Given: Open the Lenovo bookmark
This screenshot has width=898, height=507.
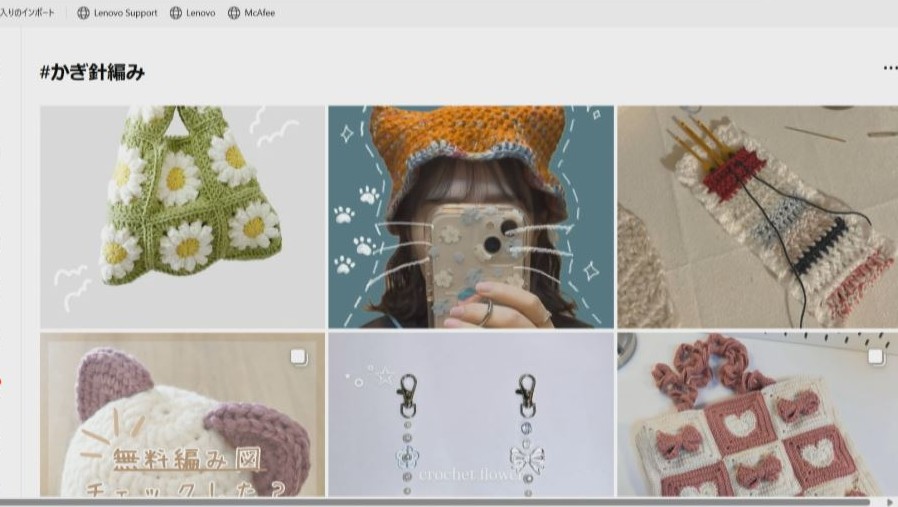Looking at the screenshot, I should click(193, 13).
